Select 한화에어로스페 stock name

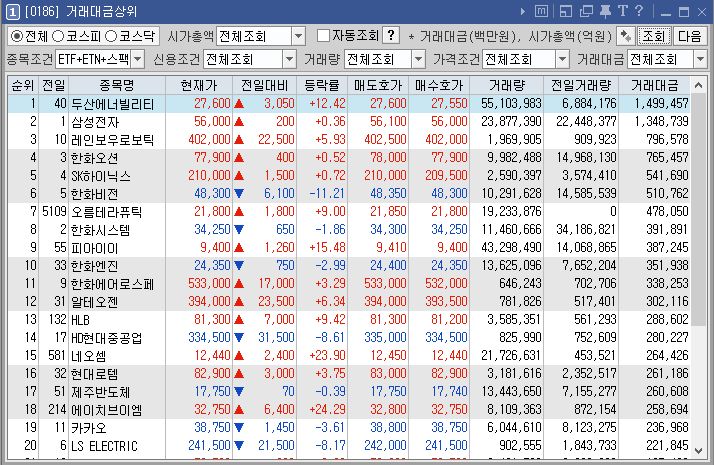click(x=112, y=284)
